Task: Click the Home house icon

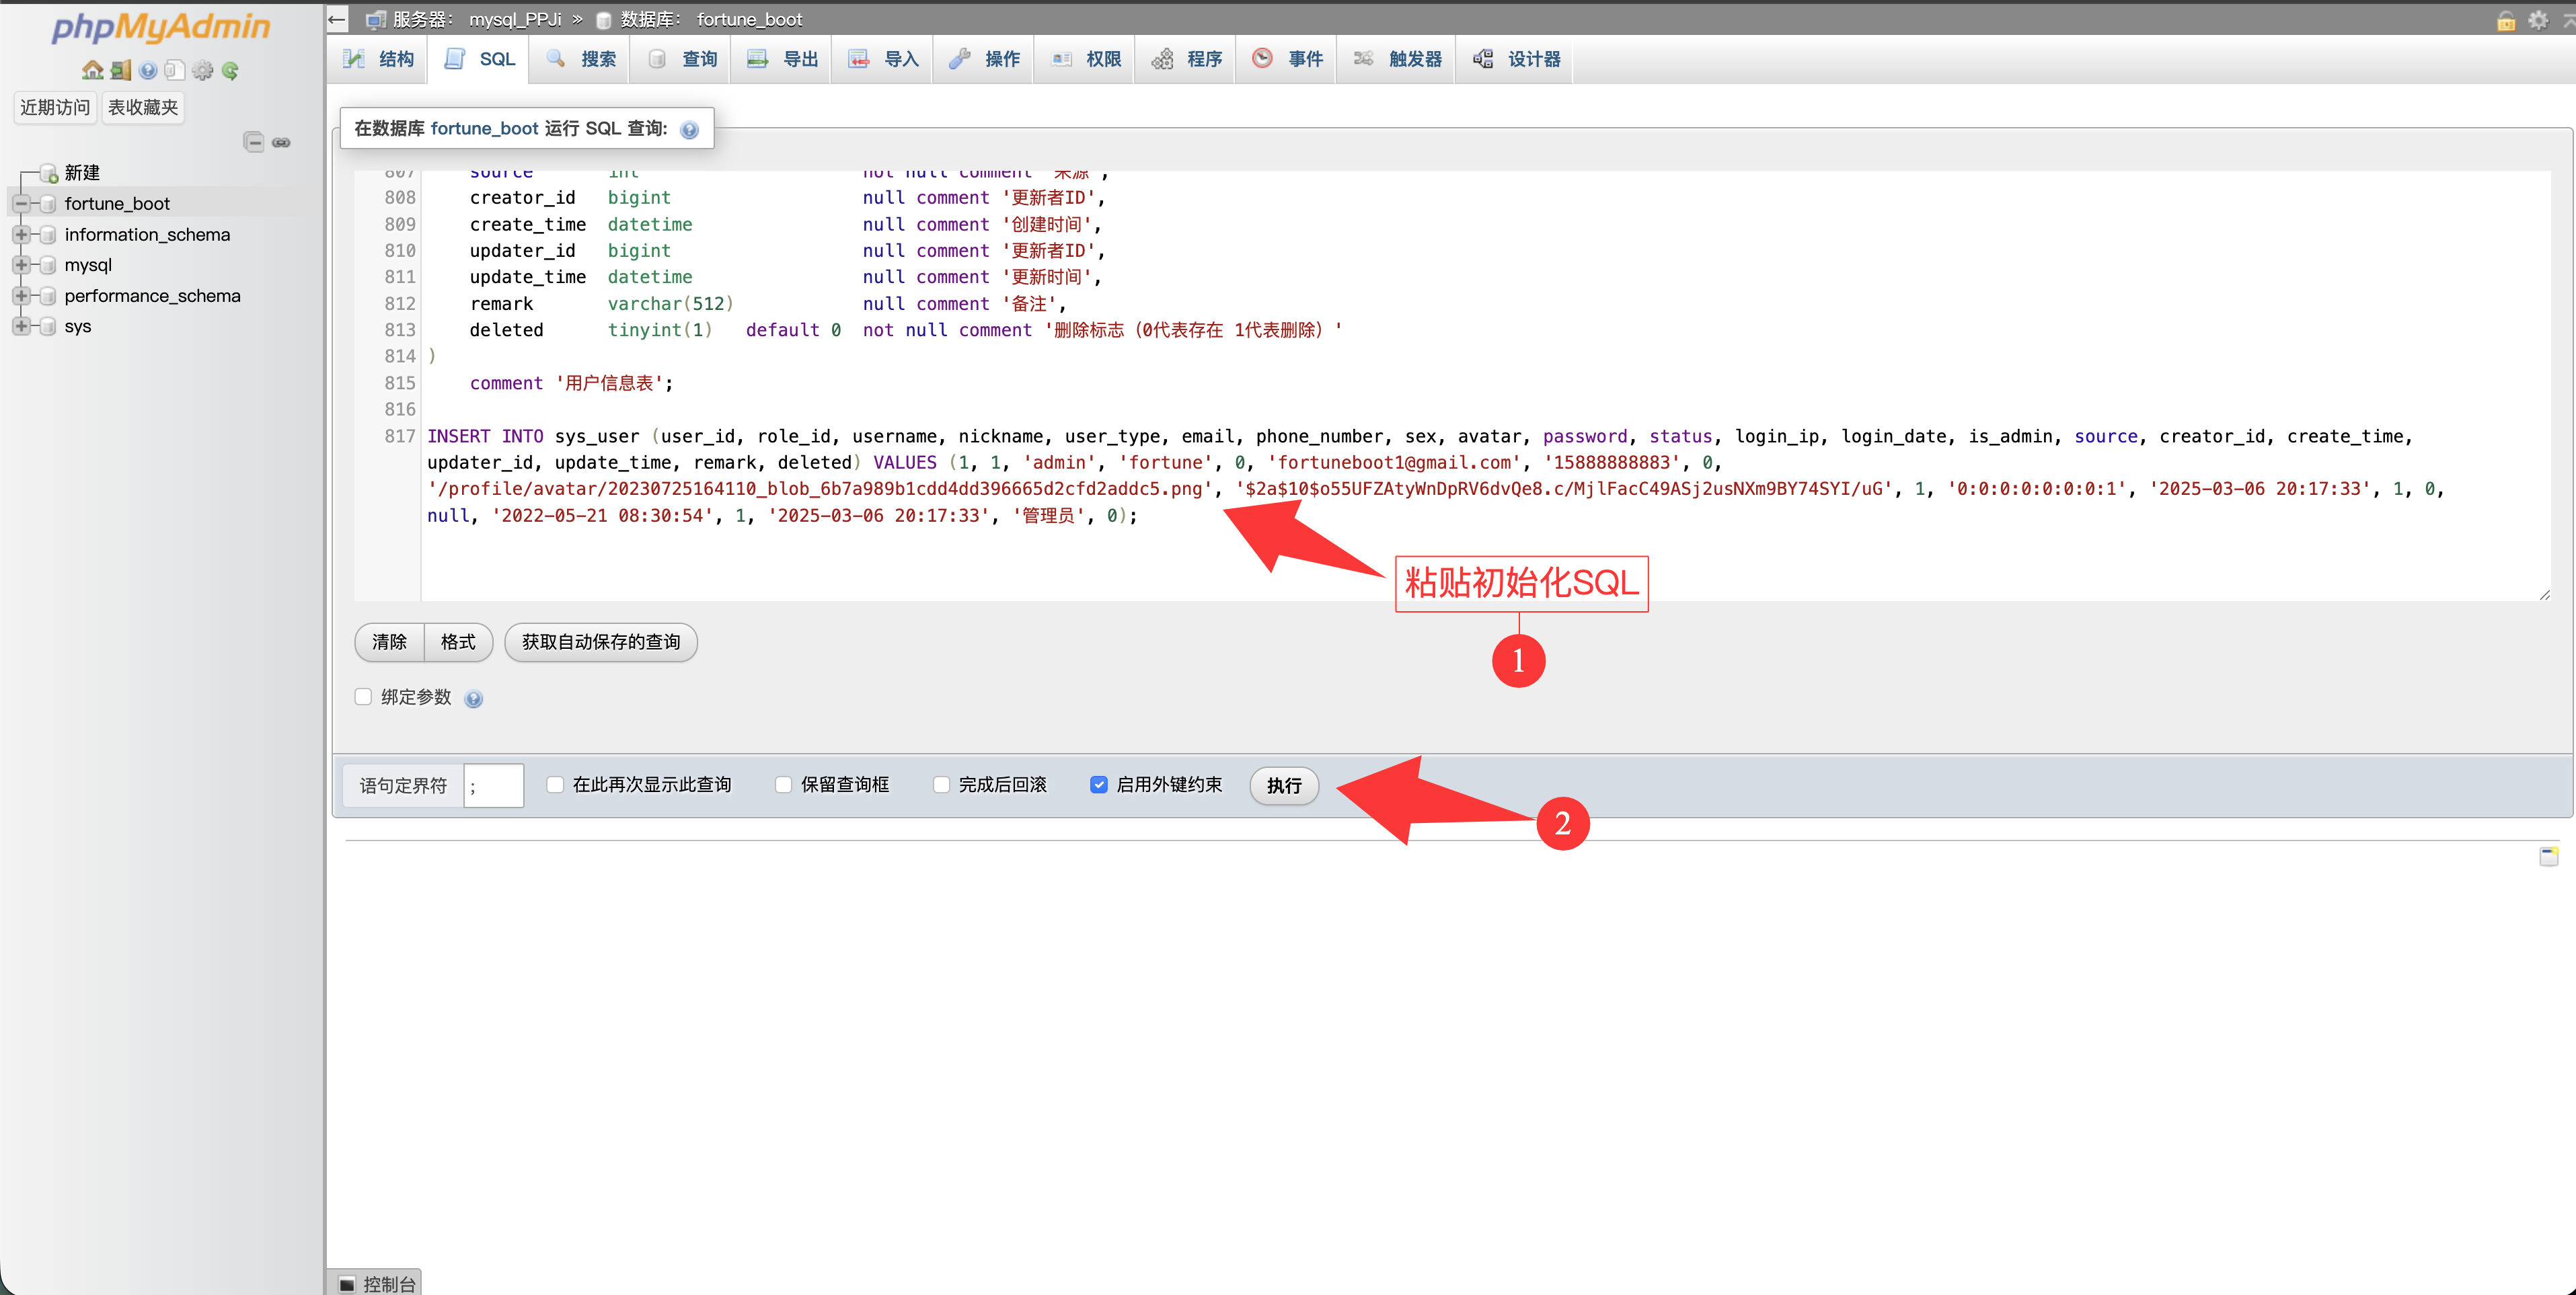Action: coord(92,70)
